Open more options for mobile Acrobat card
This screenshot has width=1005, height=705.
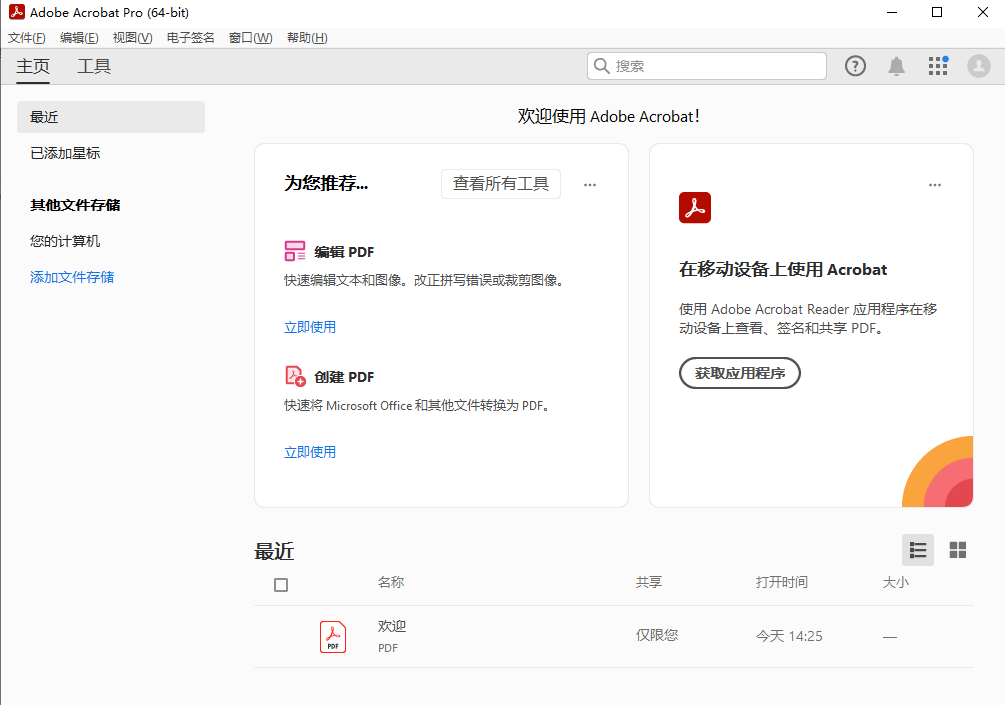(935, 185)
